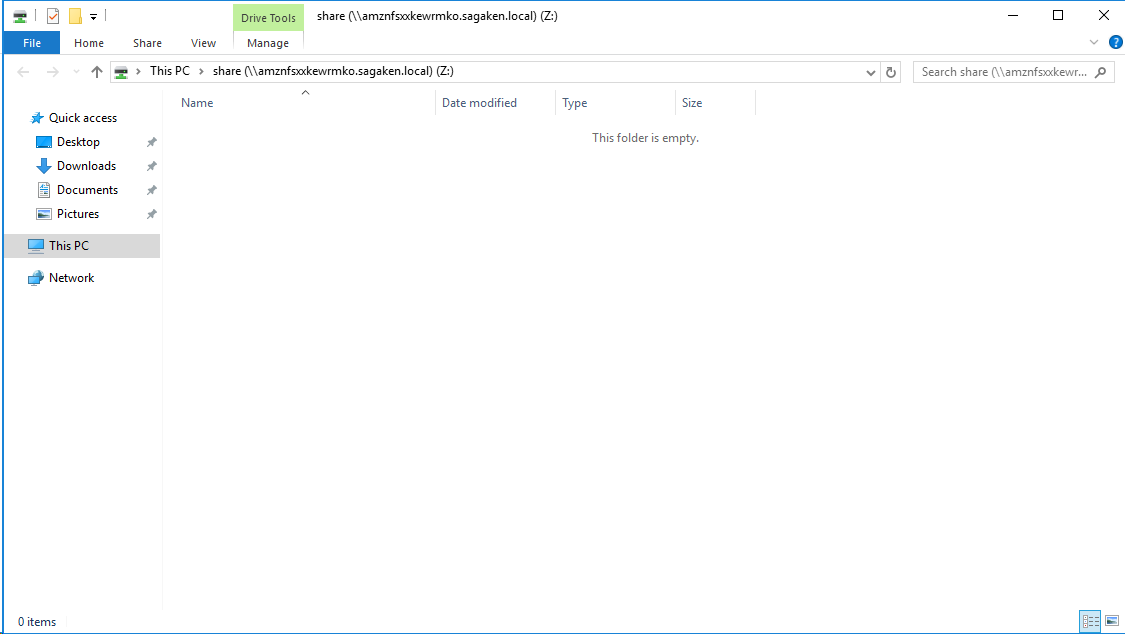Image resolution: width=1125 pixels, height=634 pixels.
Task: Switch to Details view via status bar icon
Action: (x=1091, y=621)
